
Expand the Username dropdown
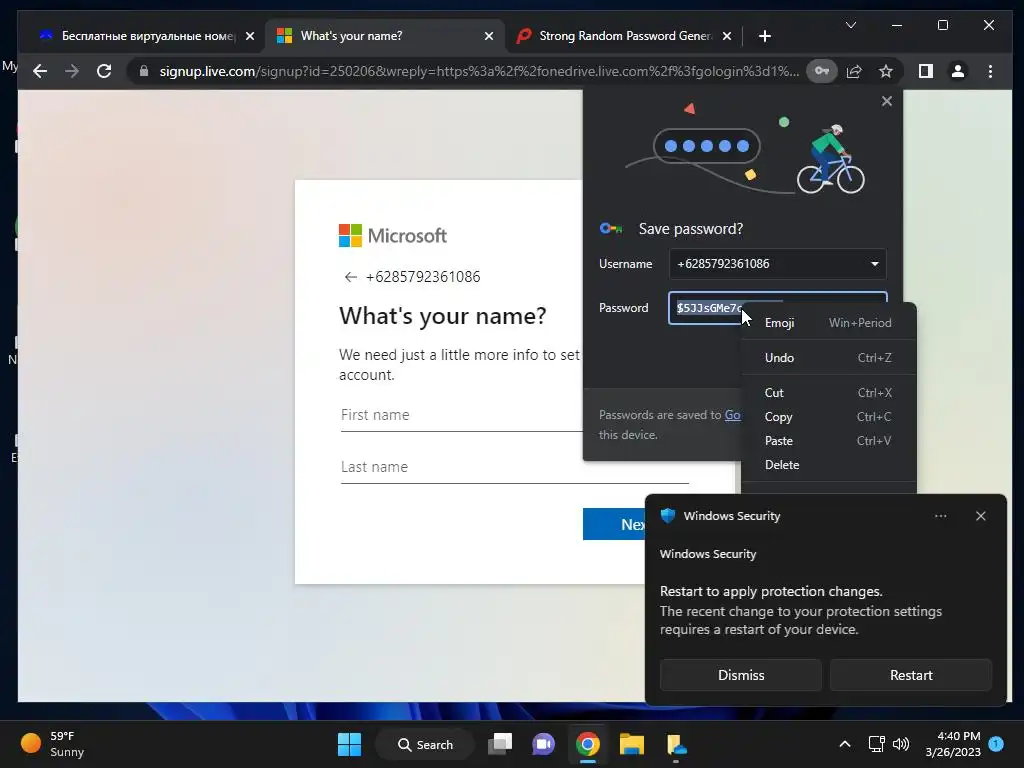[x=874, y=264]
